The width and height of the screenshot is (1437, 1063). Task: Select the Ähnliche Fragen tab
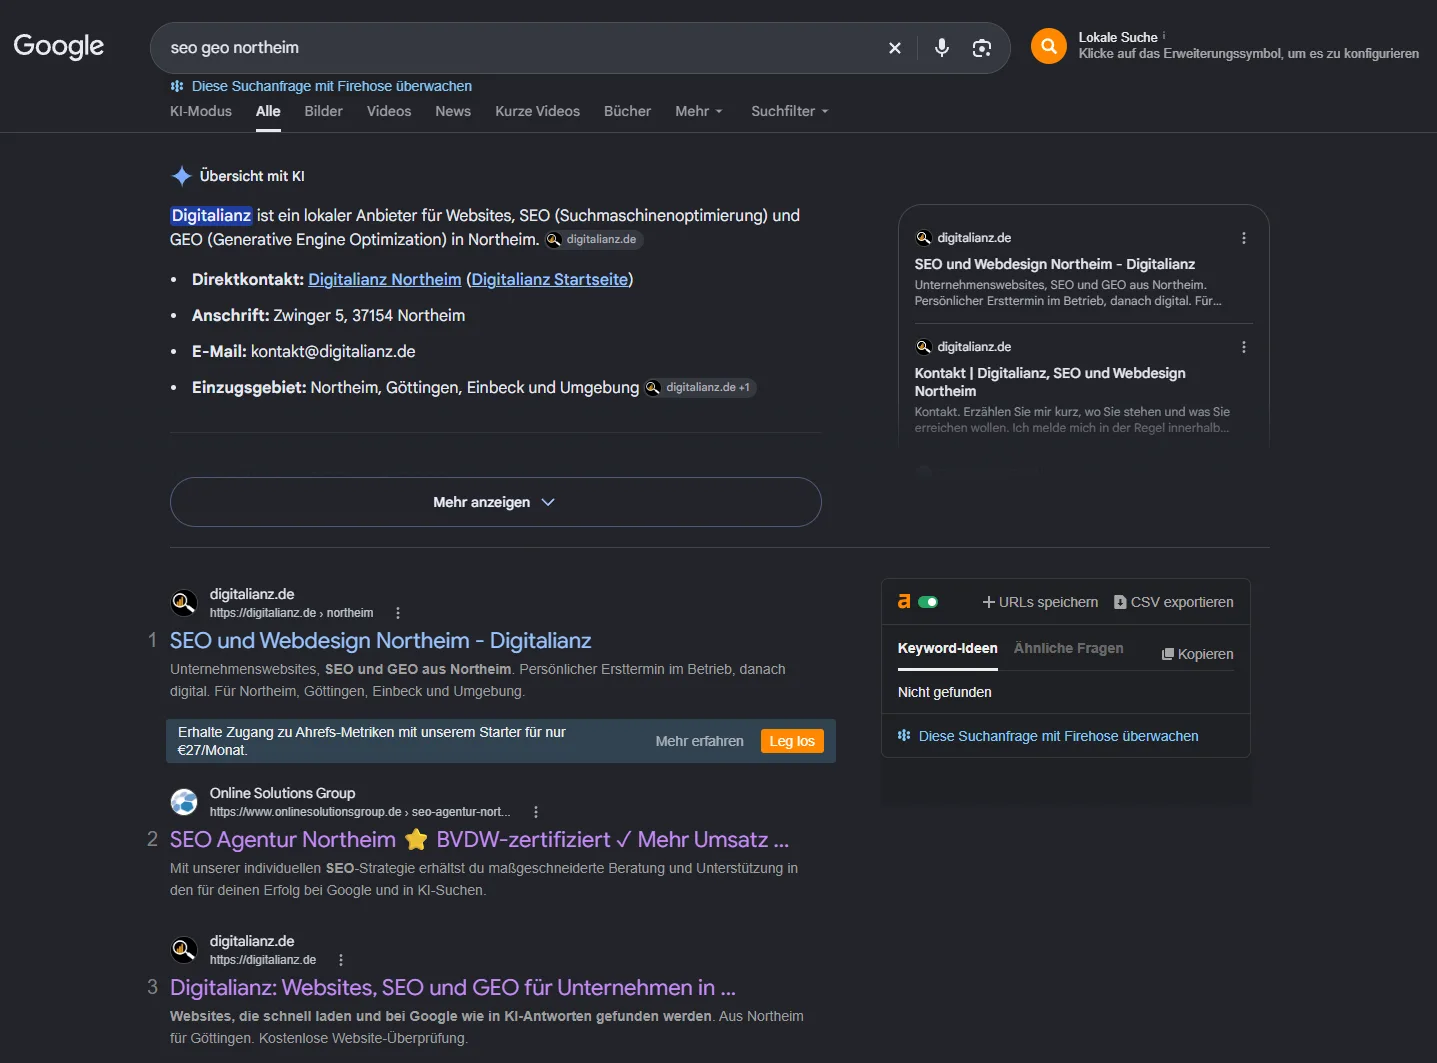[1069, 648]
